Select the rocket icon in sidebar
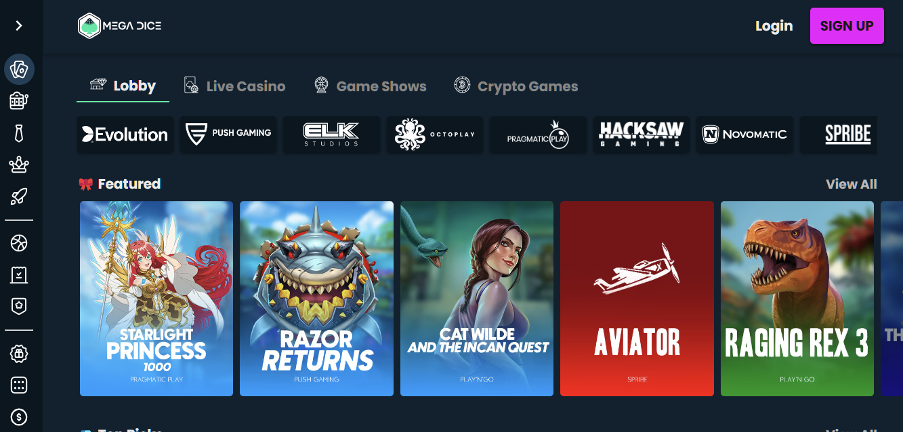 19,197
